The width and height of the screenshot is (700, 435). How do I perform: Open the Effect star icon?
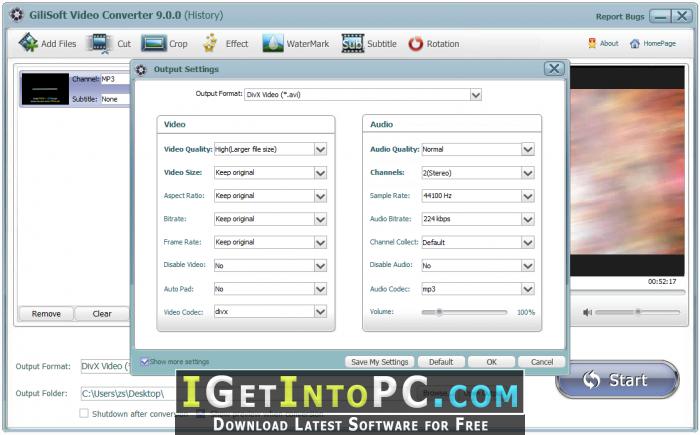pyautogui.click(x=210, y=43)
